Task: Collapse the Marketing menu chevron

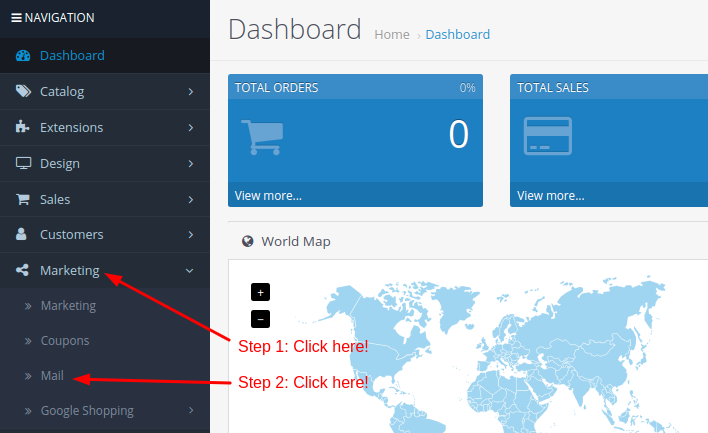Action: point(190,271)
